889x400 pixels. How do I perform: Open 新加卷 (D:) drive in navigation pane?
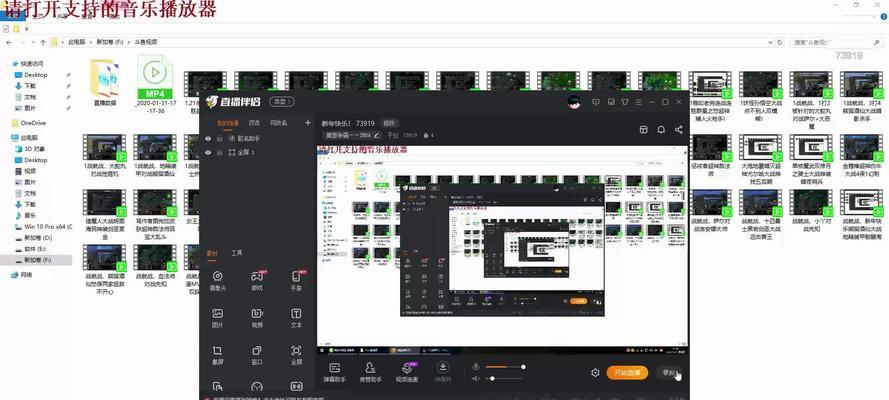(x=33, y=237)
